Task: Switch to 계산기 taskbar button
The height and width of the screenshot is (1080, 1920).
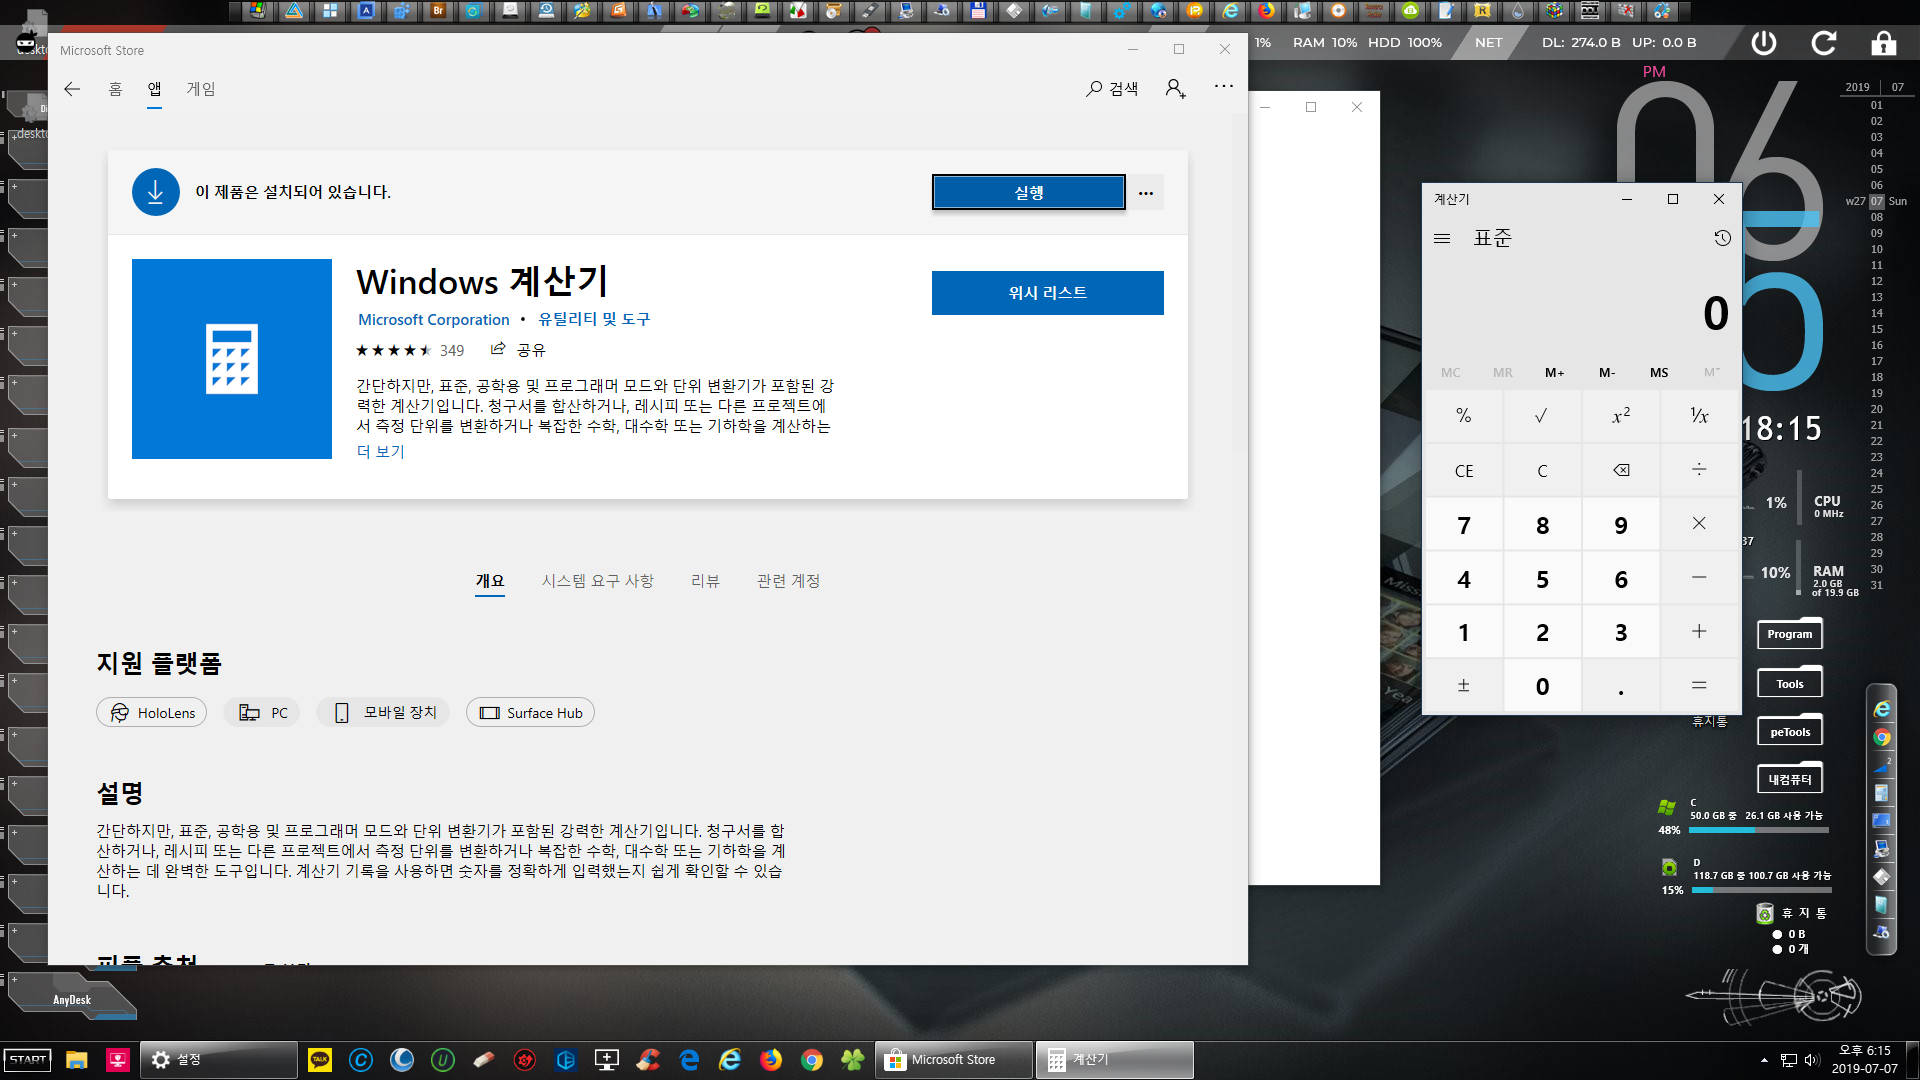Action: [1114, 1060]
